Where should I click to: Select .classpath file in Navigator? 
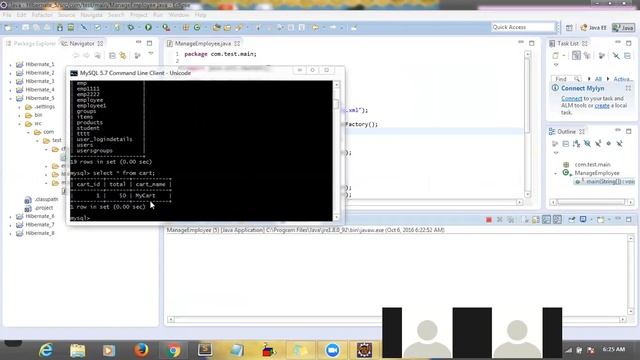click(41, 199)
